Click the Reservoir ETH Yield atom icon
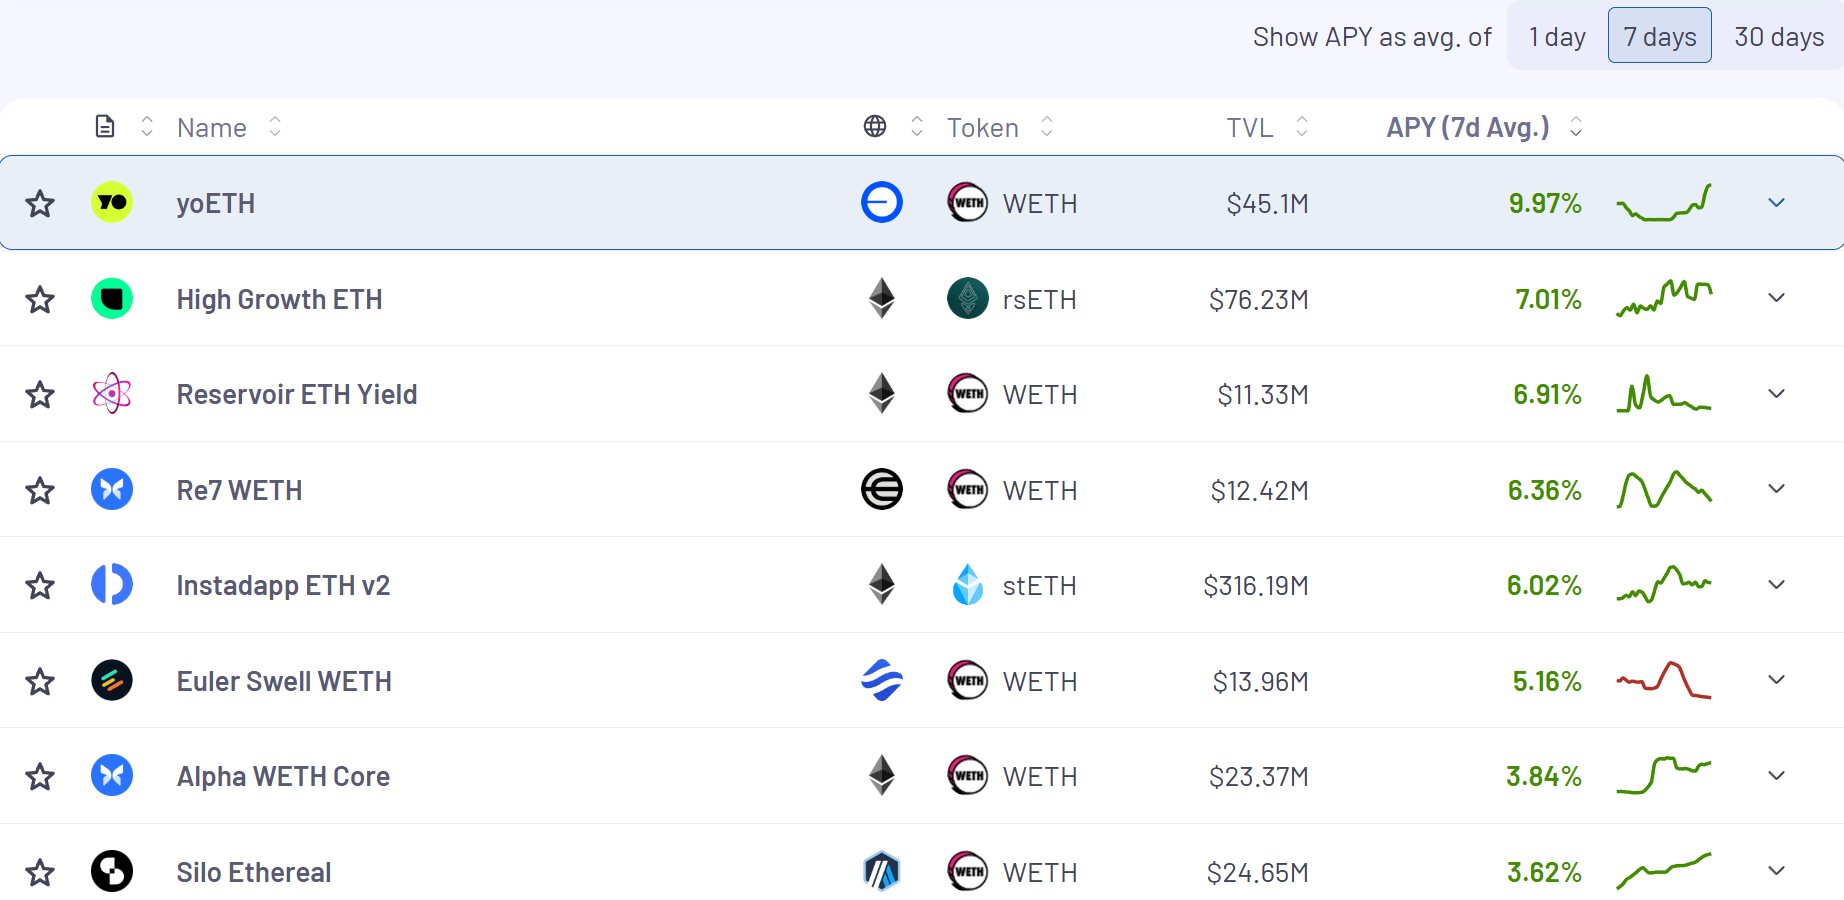This screenshot has height=900, width=1844. [112, 394]
